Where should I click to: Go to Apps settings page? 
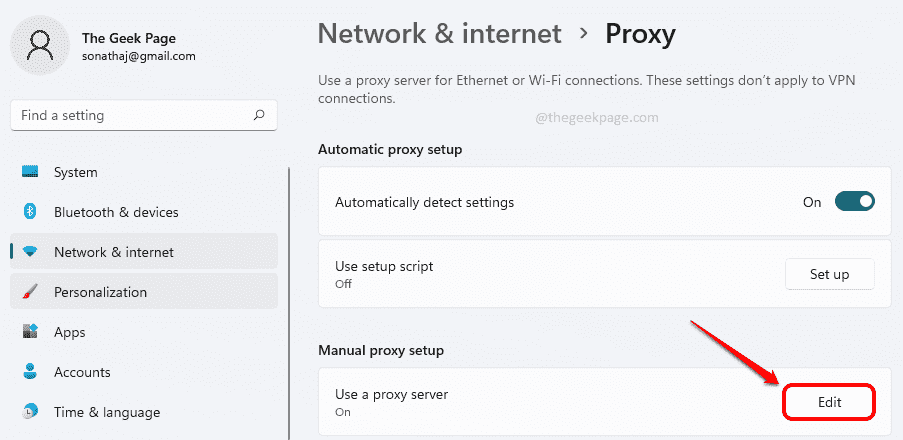[x=70, y=332]
